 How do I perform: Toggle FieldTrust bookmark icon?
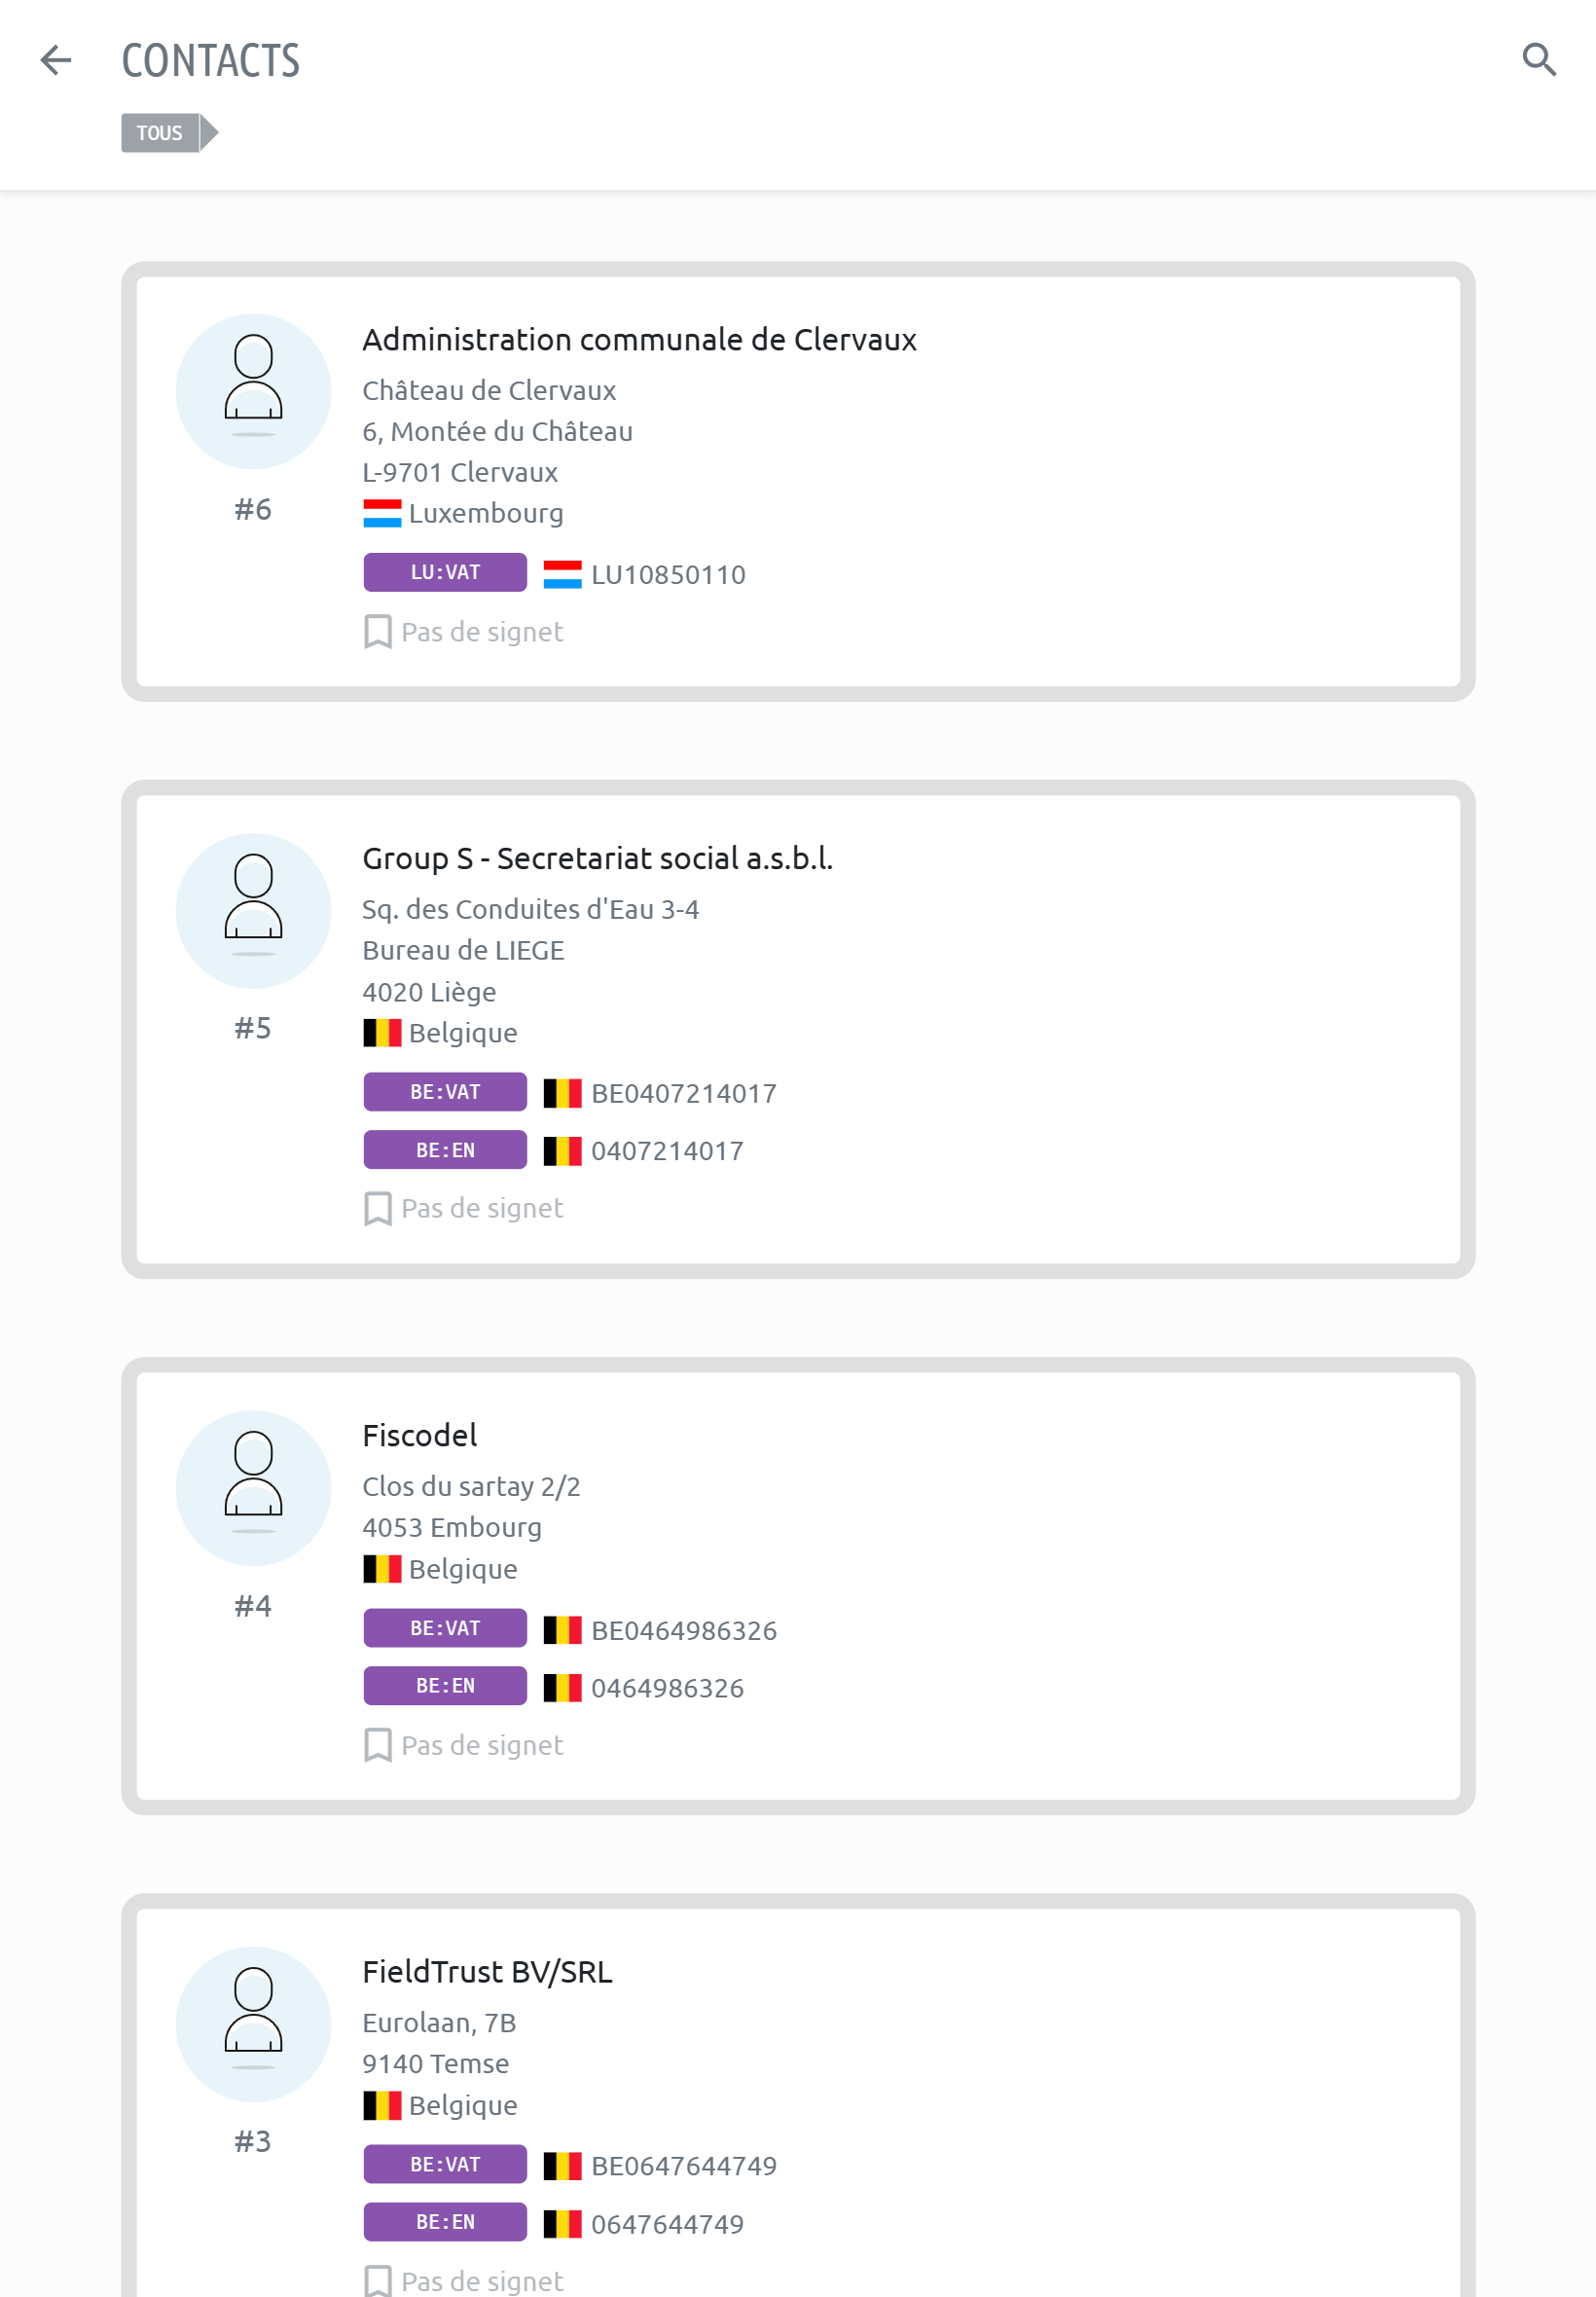coord(377,2280)
